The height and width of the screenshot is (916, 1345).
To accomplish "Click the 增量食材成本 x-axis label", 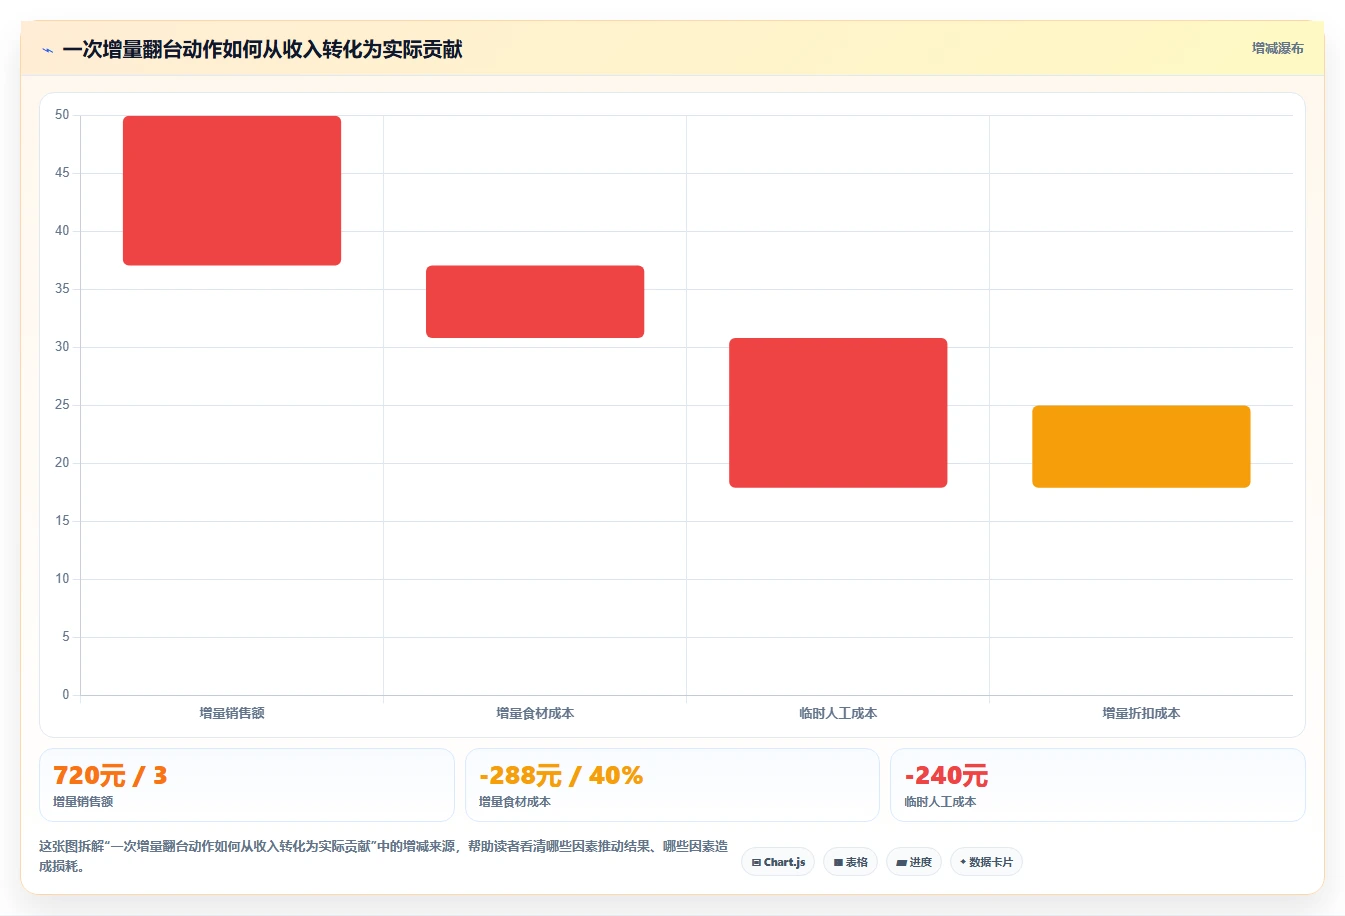I will tap(535, 713).
